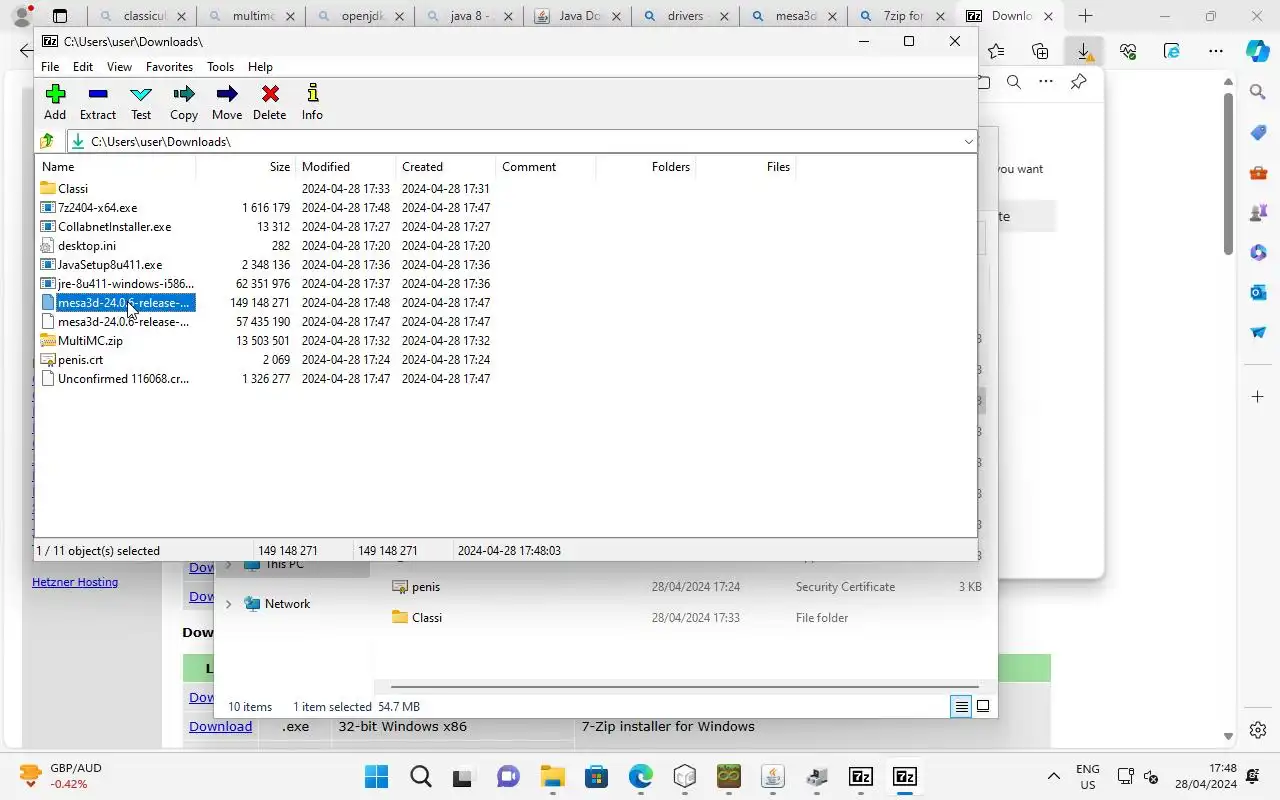The width and height of the screenshot is (1280, 800).
Task: Sort by the Name column header
Action: point(116,167)
